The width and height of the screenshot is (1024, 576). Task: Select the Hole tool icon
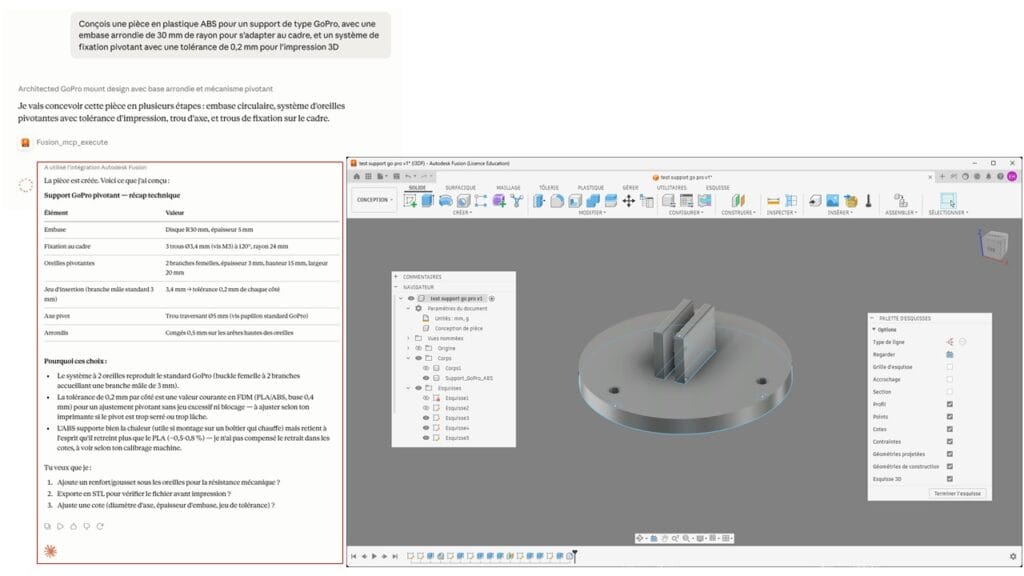coord(463,200)
